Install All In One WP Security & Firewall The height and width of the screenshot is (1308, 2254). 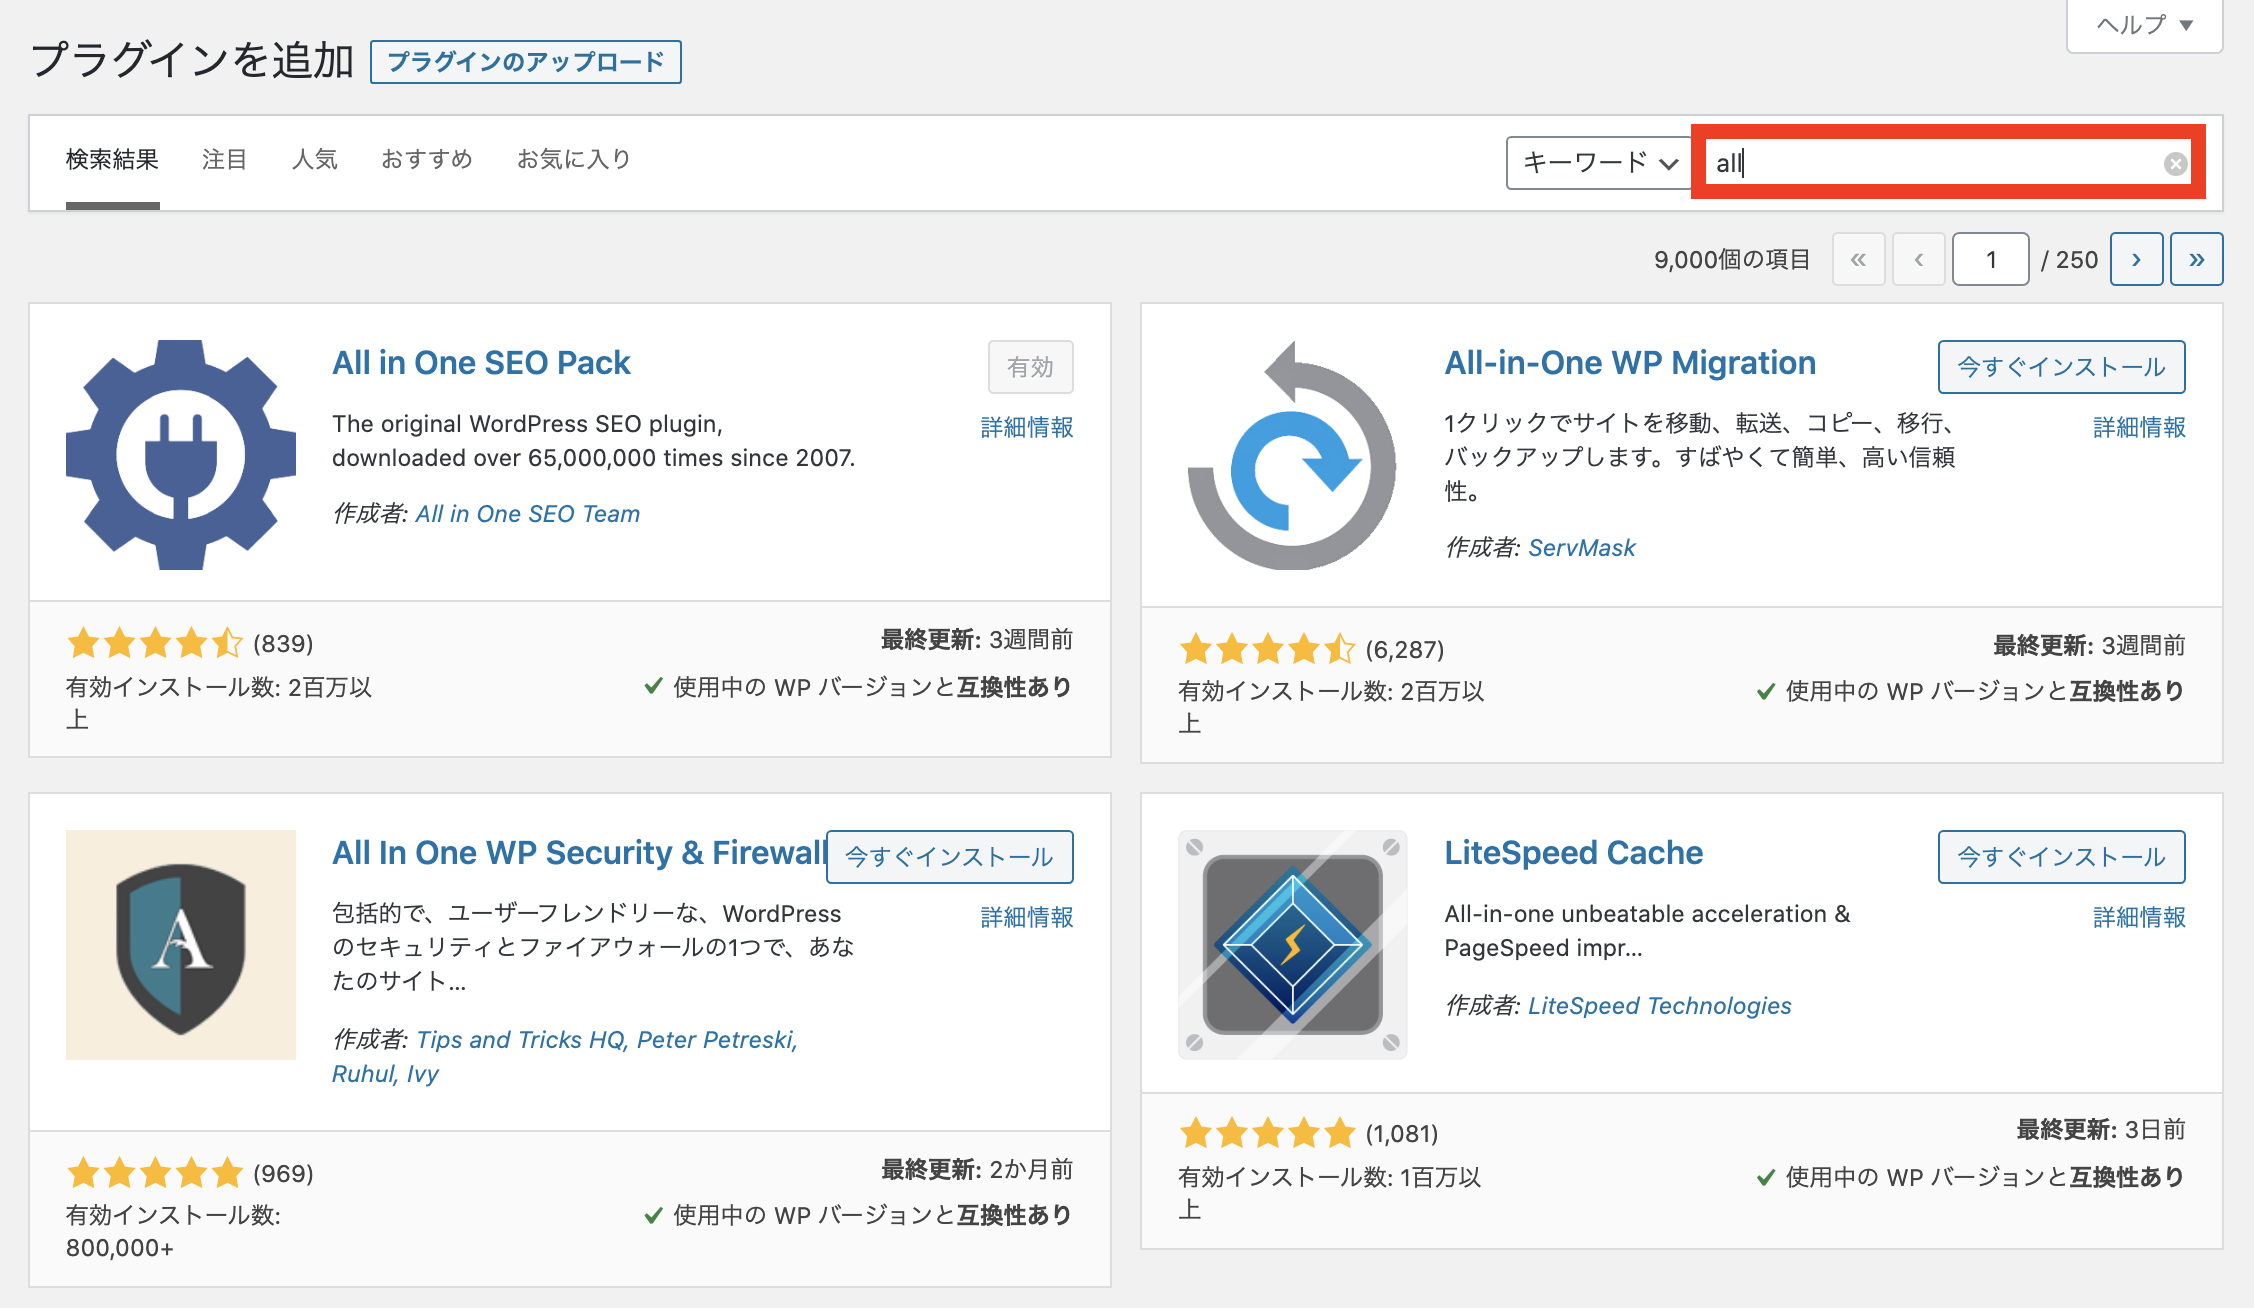pos(950,857)
